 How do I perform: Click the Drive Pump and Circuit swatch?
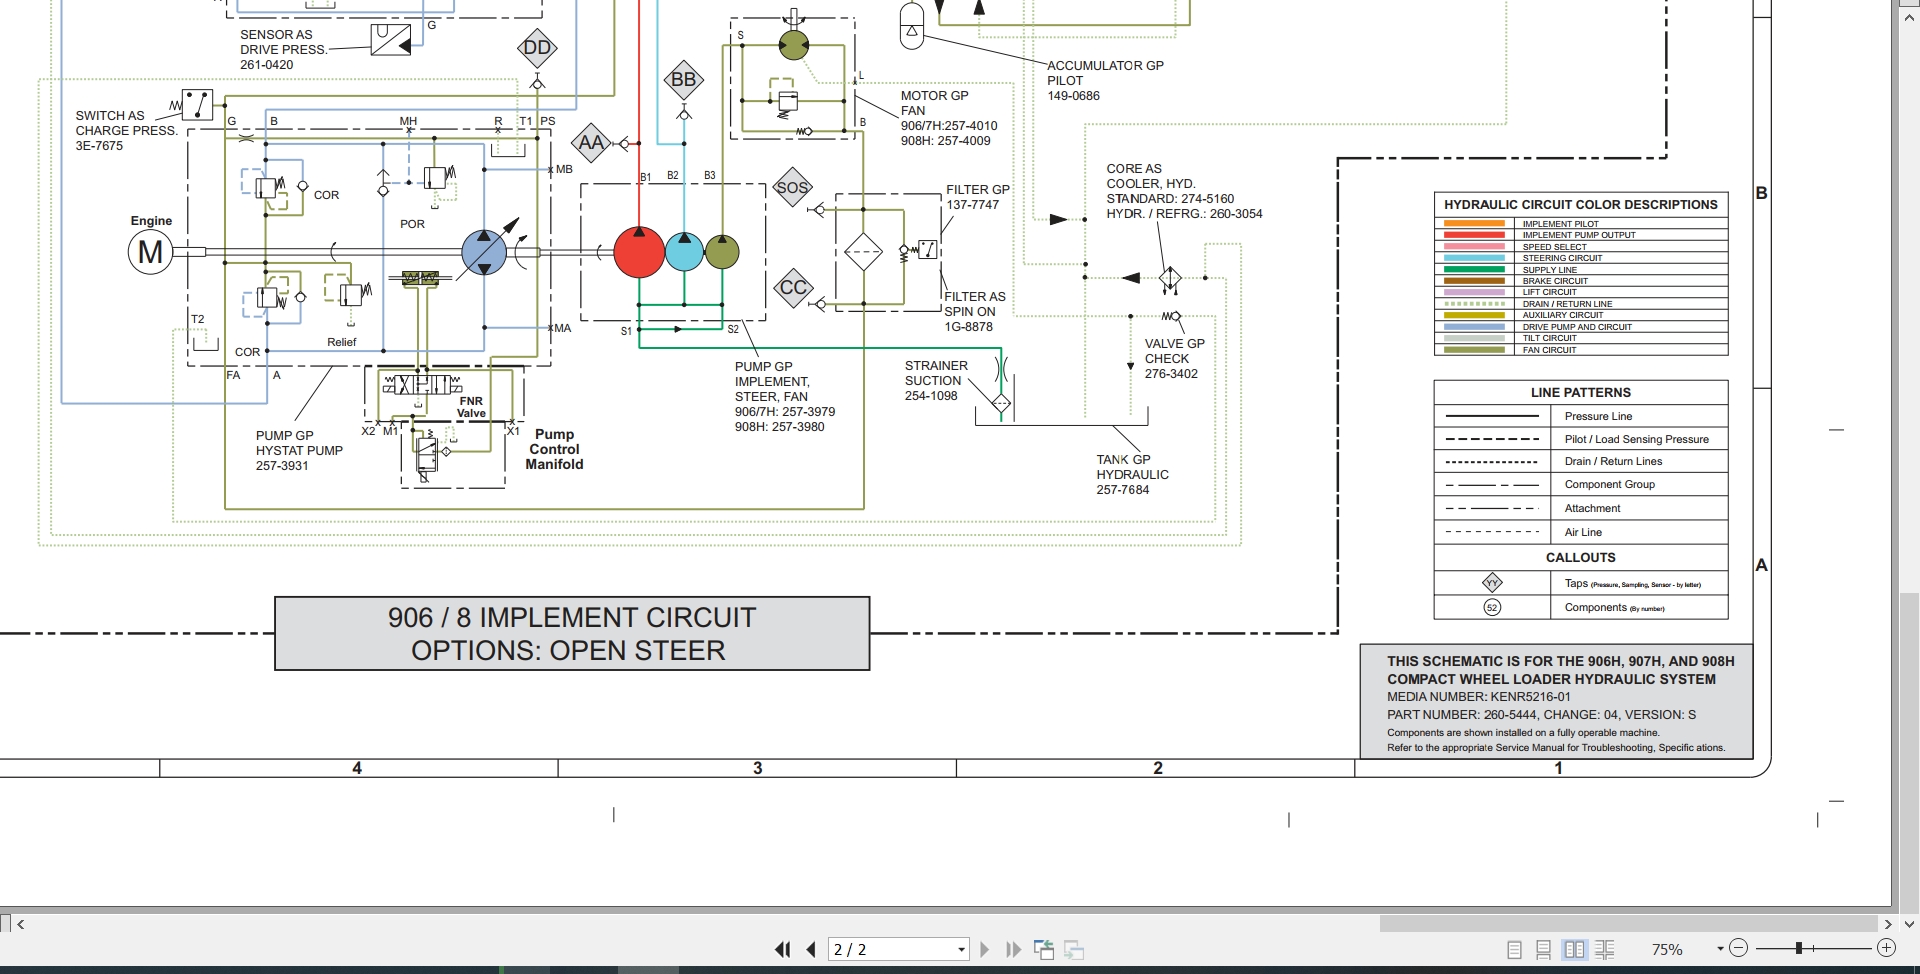(1475, 327)
